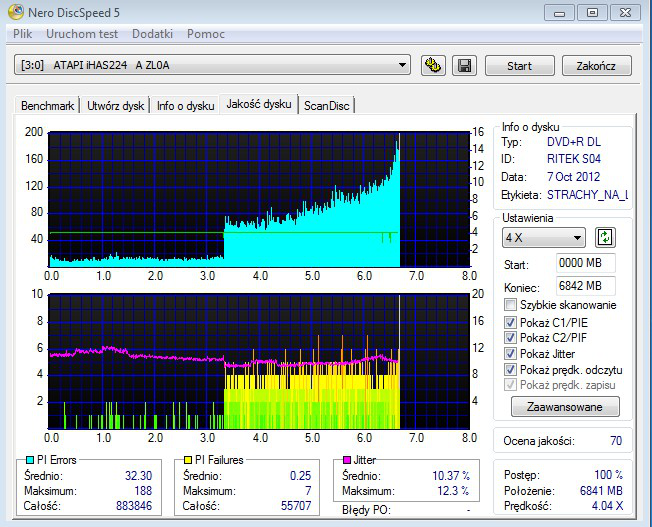This screenshot has width=652, height=527.
Task: Click PI Failures average value 0.25
Action: point(300,475)
